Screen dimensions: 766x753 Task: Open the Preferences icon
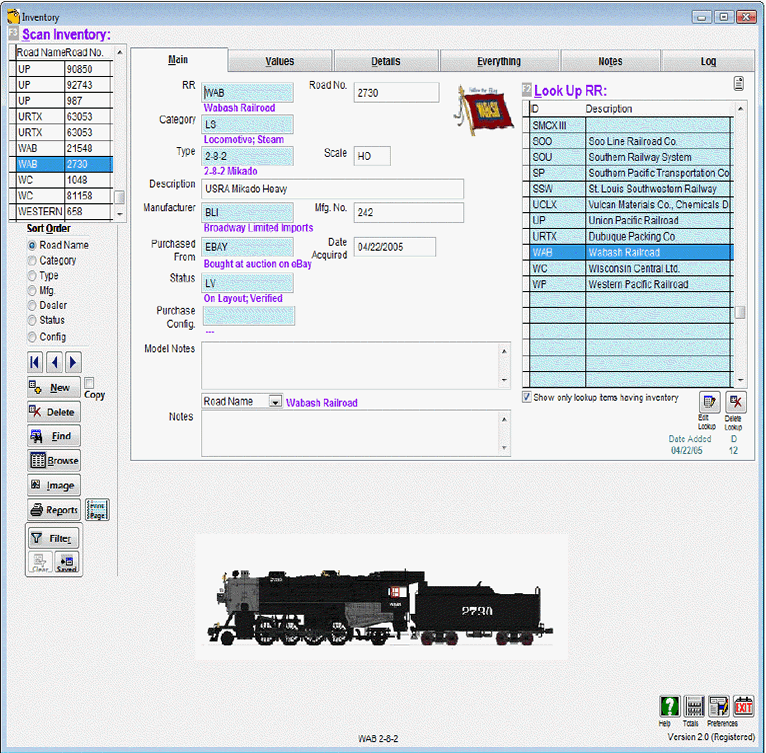click(719, 707)
